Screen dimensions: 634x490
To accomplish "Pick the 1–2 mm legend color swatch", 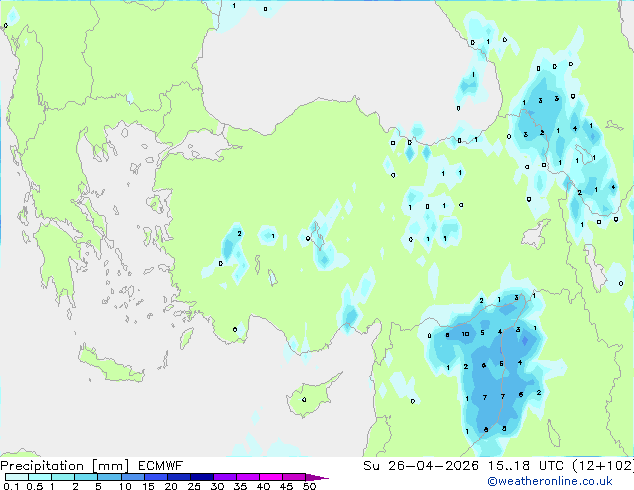I will (63, 477).
